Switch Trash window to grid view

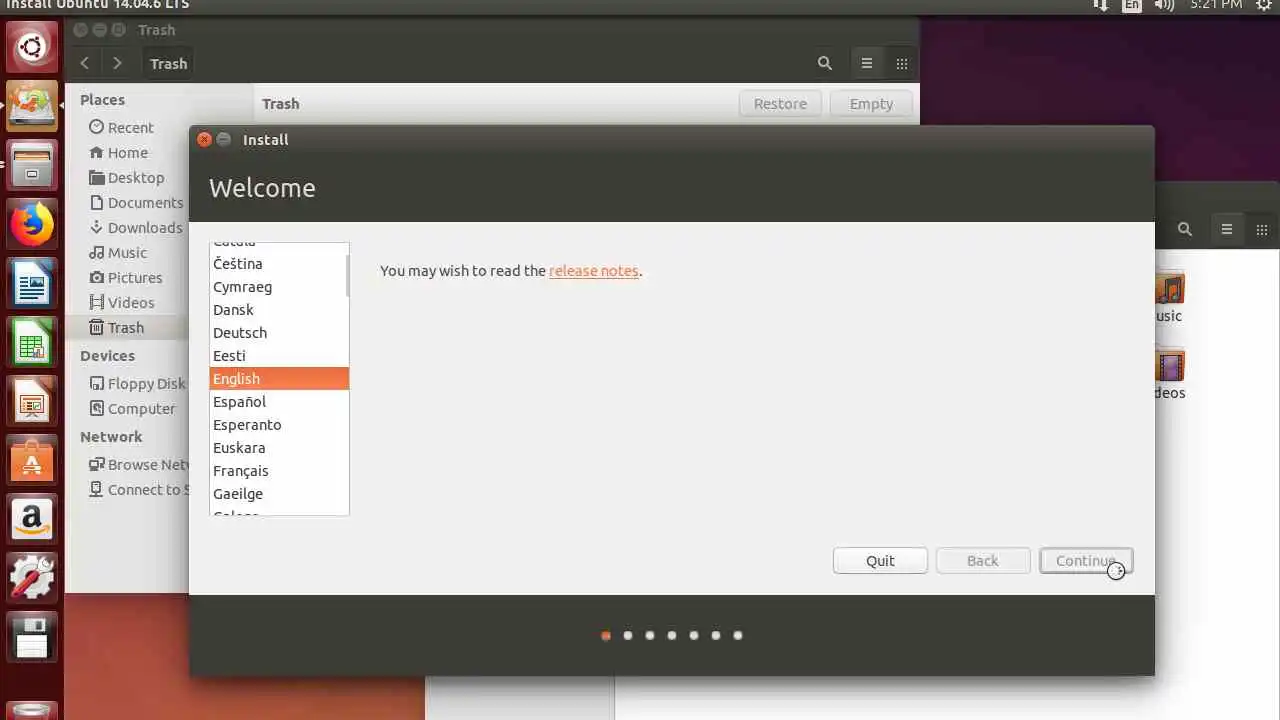coord(902,63)
